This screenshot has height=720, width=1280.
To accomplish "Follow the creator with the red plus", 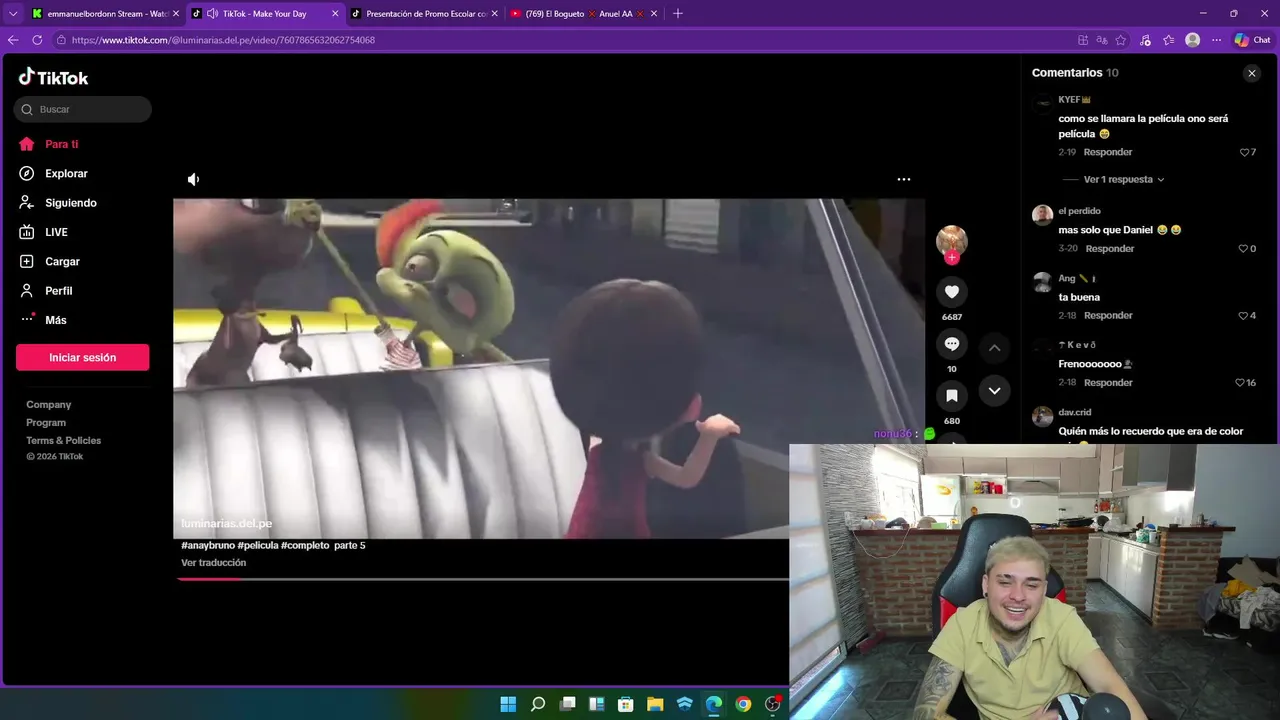I will (952, 257).
